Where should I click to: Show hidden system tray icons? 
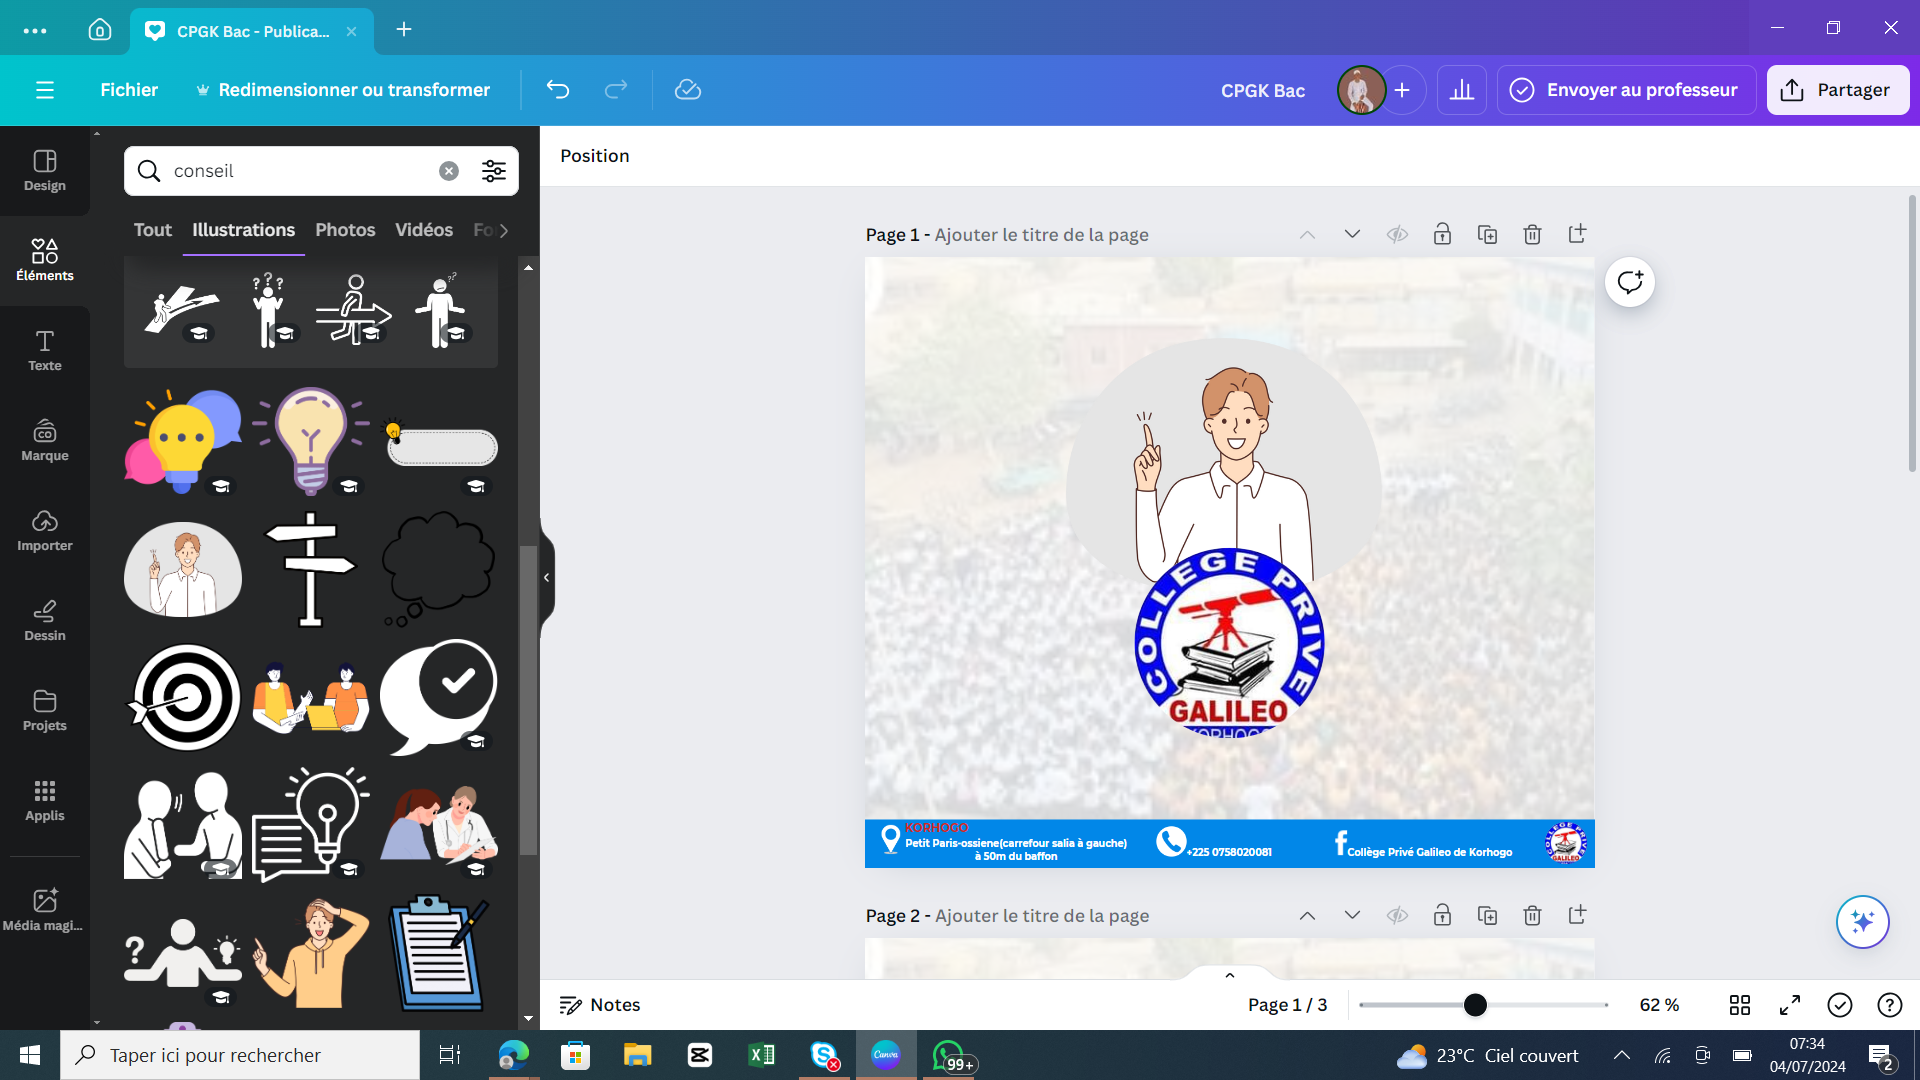[x=1622, y=1055]
